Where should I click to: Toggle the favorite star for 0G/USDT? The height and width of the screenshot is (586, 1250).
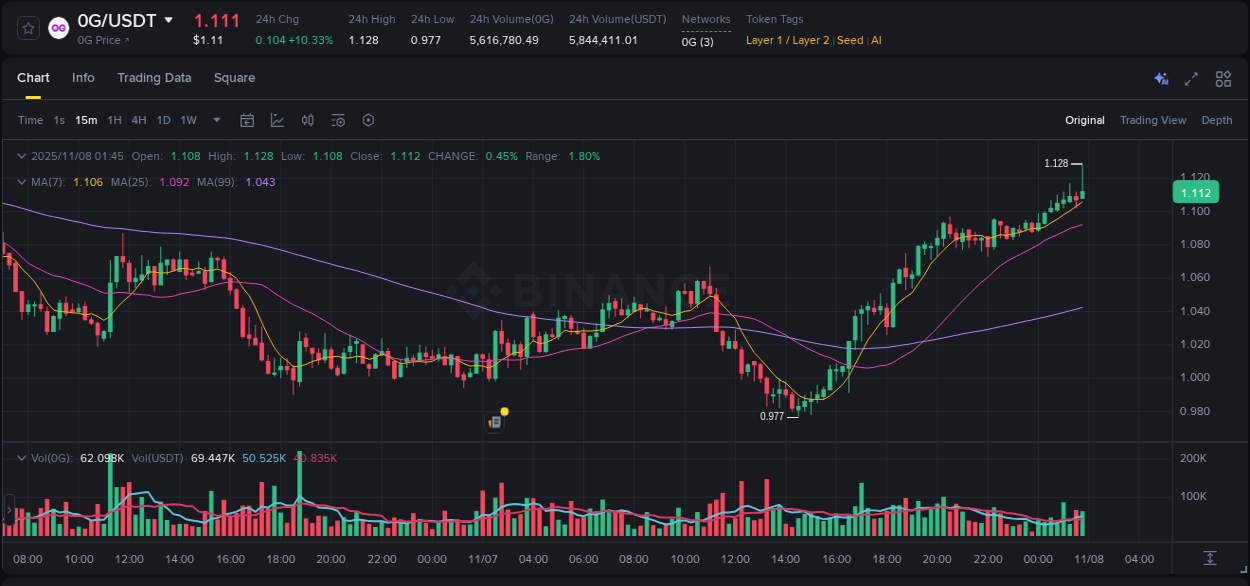[27, 28]
